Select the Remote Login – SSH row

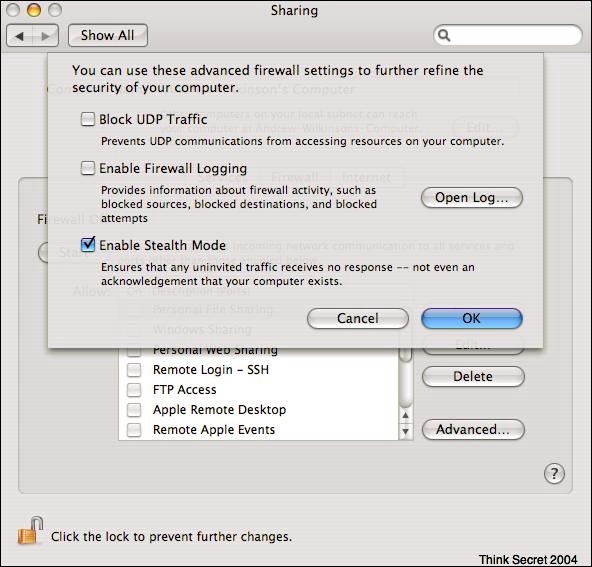259,370
